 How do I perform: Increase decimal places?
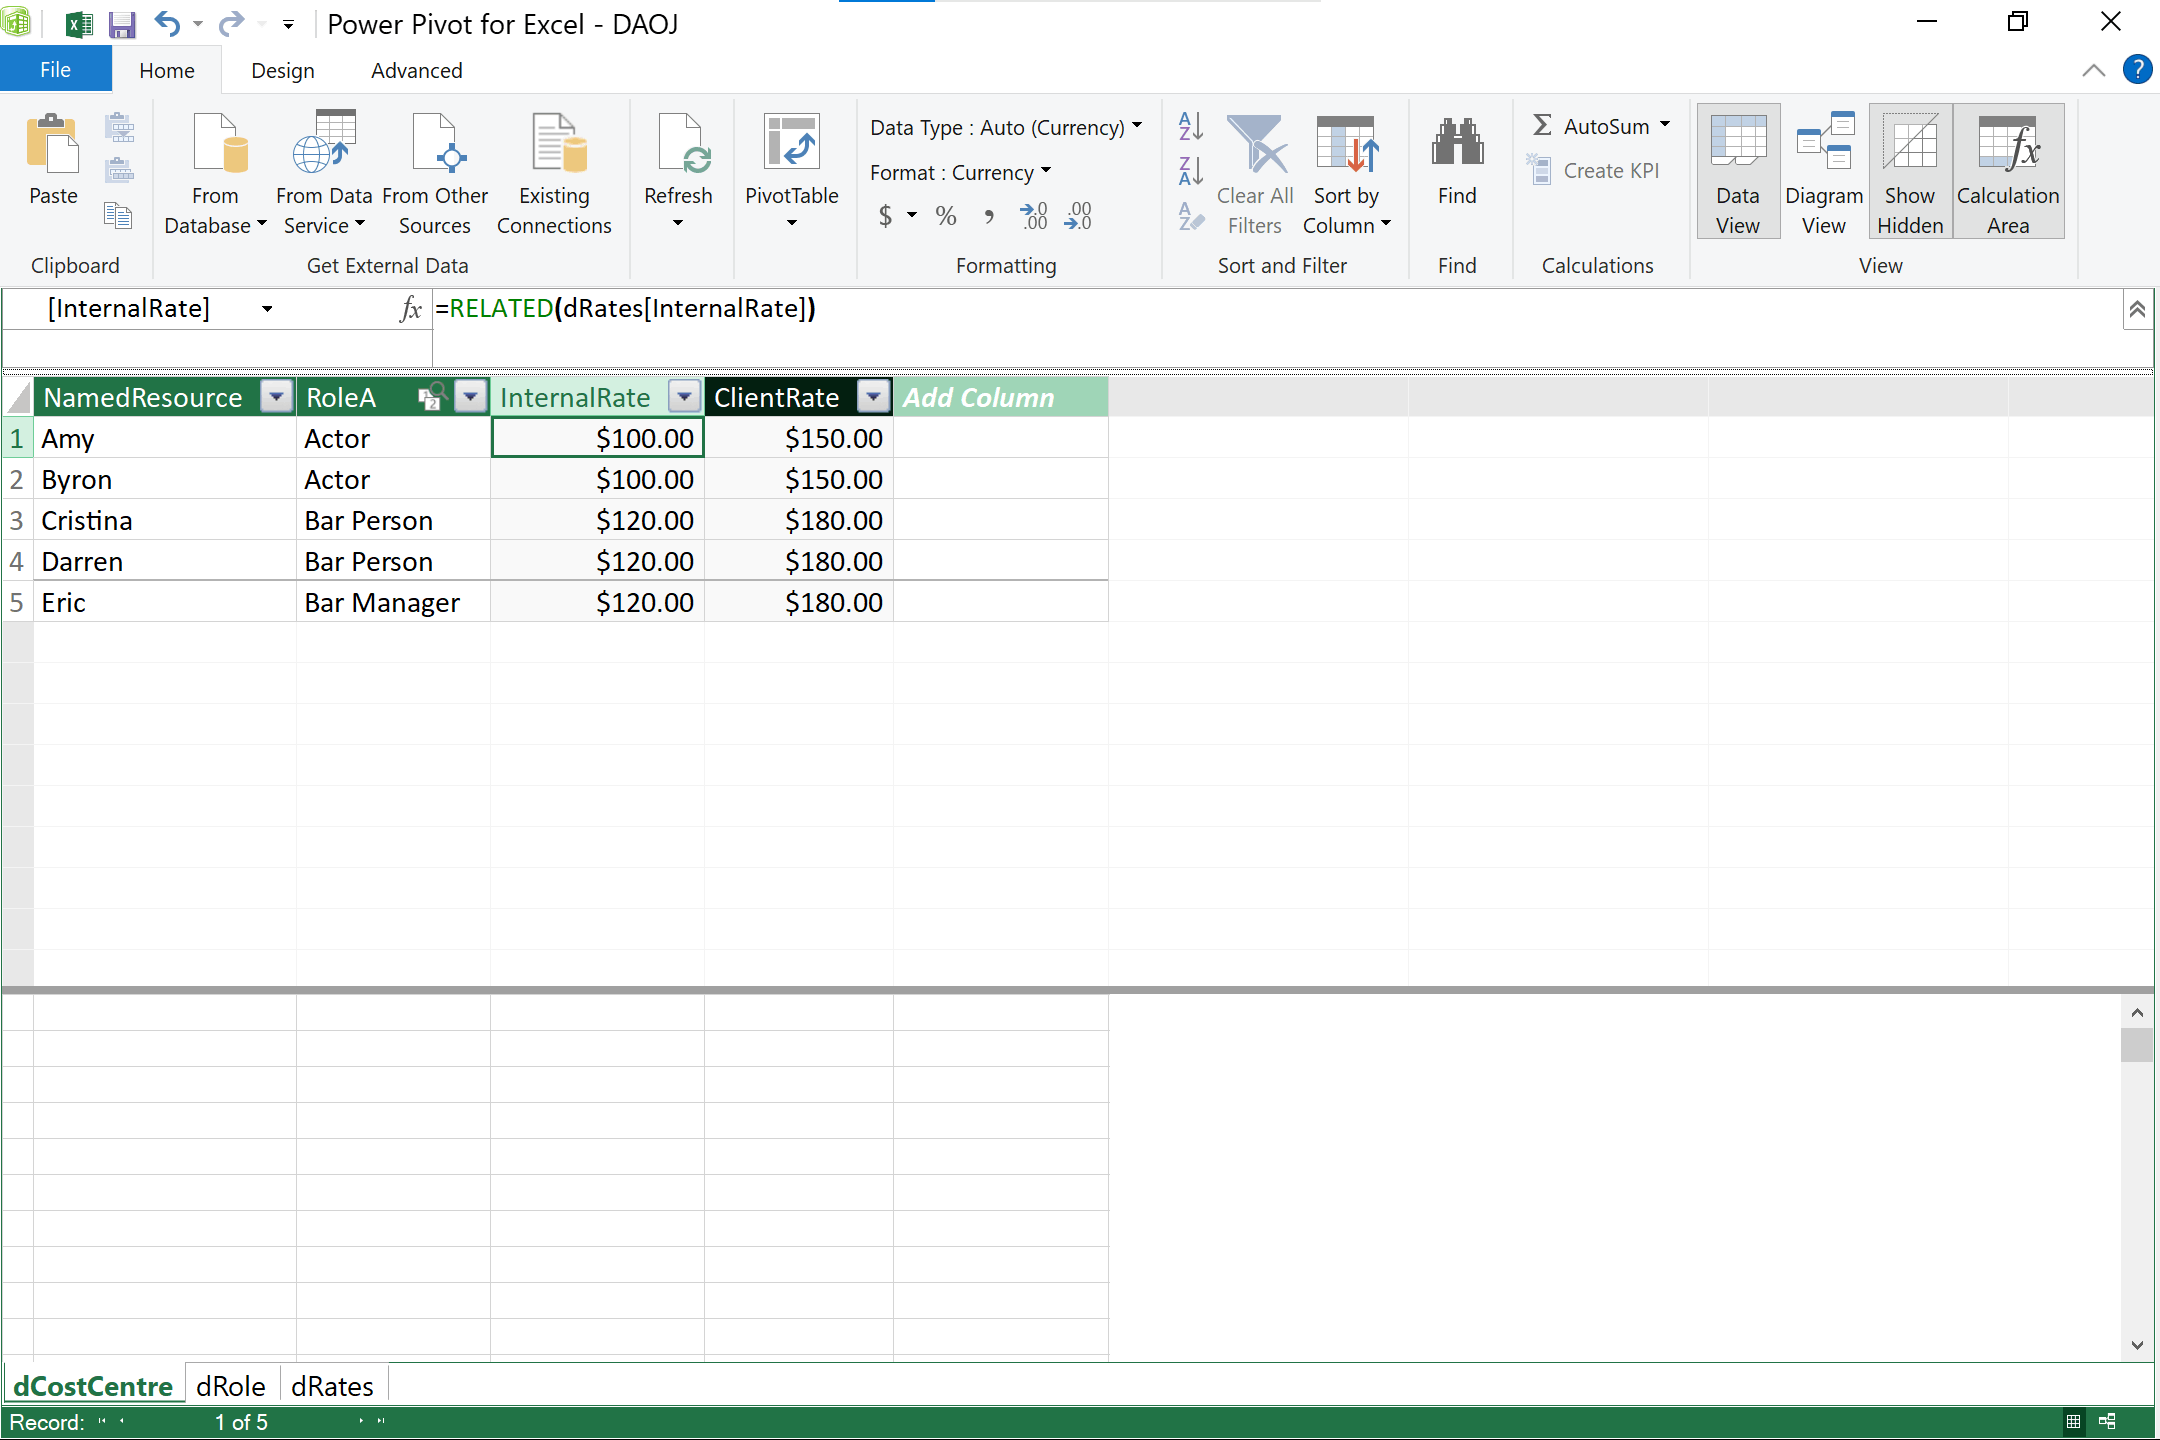click(x=1034, y=216)
